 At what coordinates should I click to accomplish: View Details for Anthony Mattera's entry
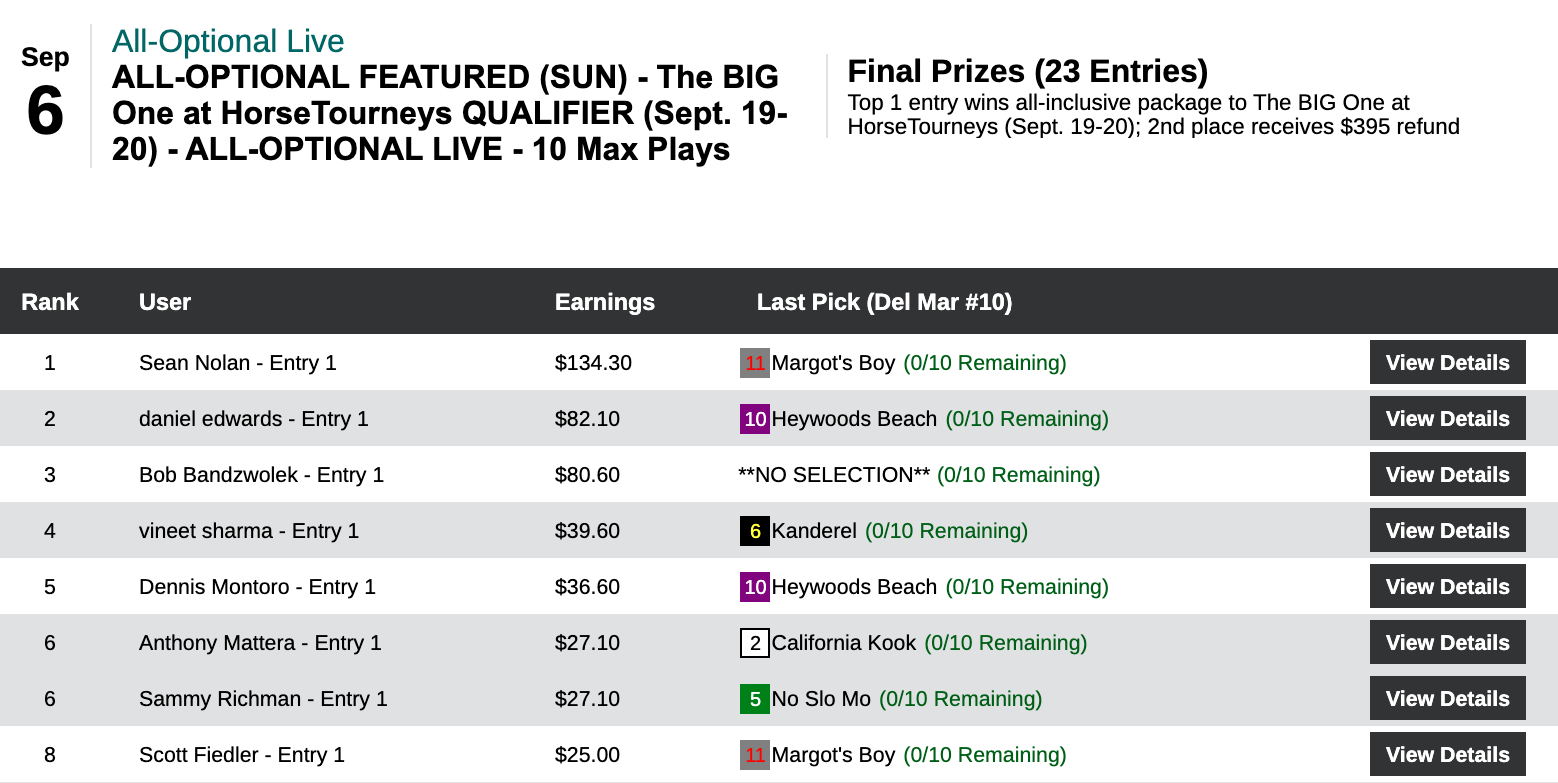pyautogui.click(x=1447, y=643)
